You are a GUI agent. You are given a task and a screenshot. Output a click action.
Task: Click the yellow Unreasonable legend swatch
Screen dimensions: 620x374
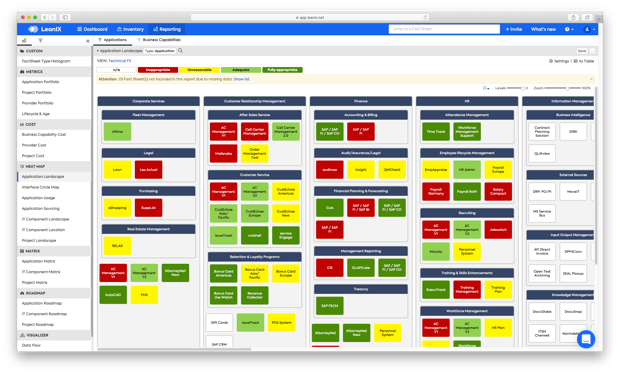[x=199, y=70]
